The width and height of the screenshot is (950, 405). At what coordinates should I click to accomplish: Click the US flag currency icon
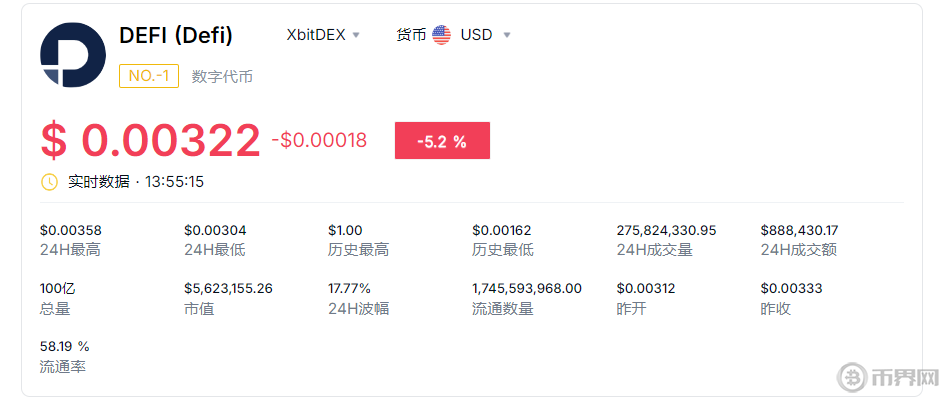[441, 35]
